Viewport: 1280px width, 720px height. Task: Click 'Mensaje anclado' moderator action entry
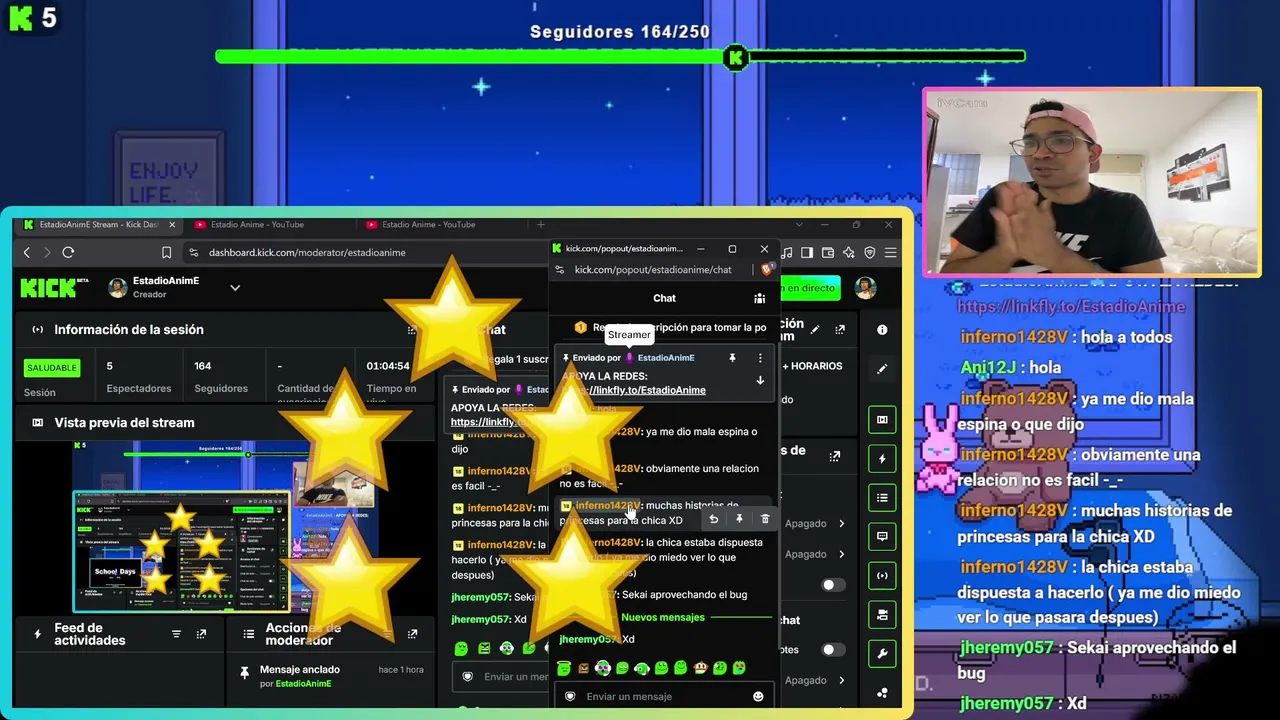coord(330,676)
